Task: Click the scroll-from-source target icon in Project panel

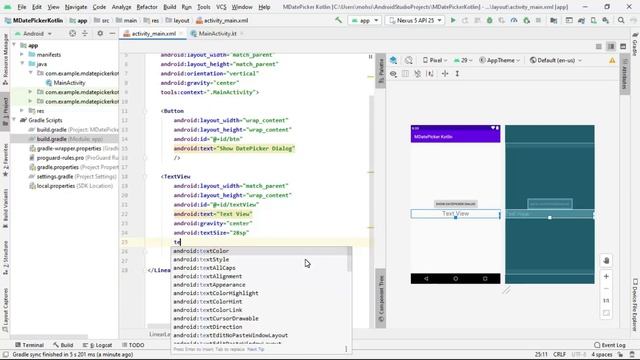Action: [72, 33]
